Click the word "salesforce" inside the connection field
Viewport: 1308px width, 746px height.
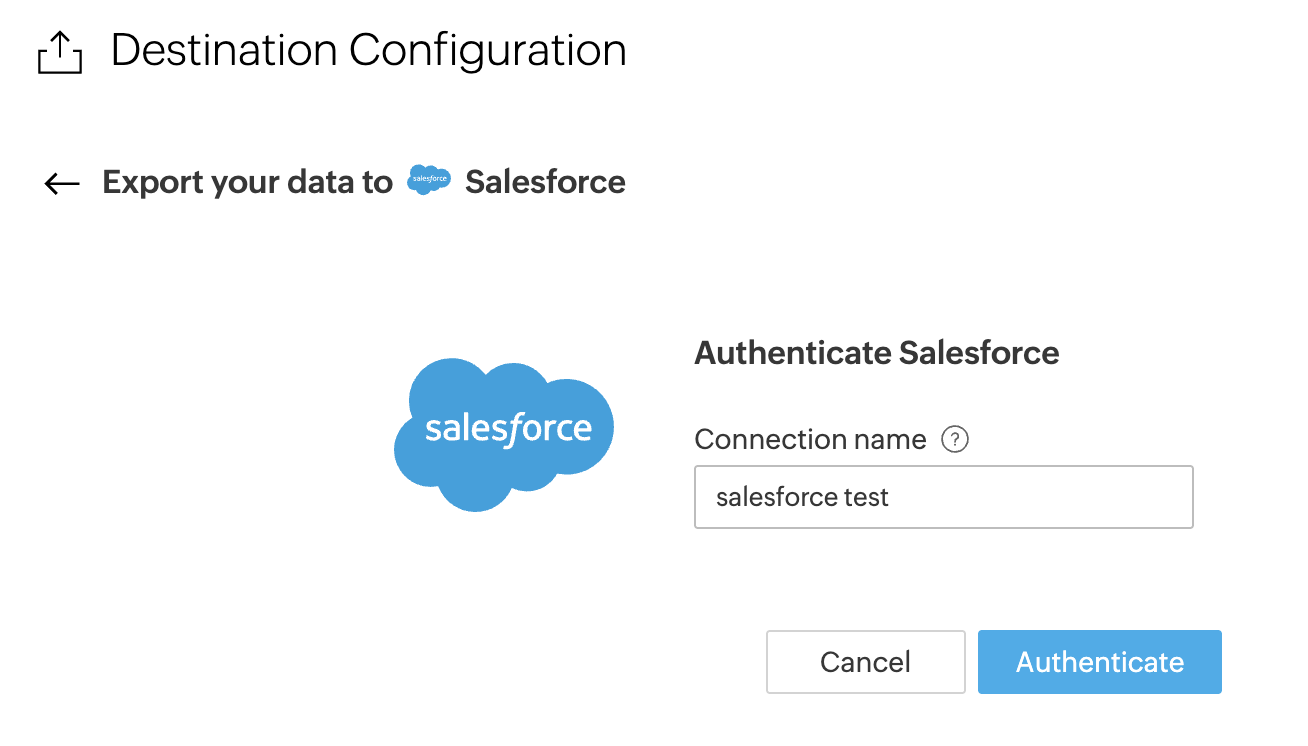click(776, 497)
